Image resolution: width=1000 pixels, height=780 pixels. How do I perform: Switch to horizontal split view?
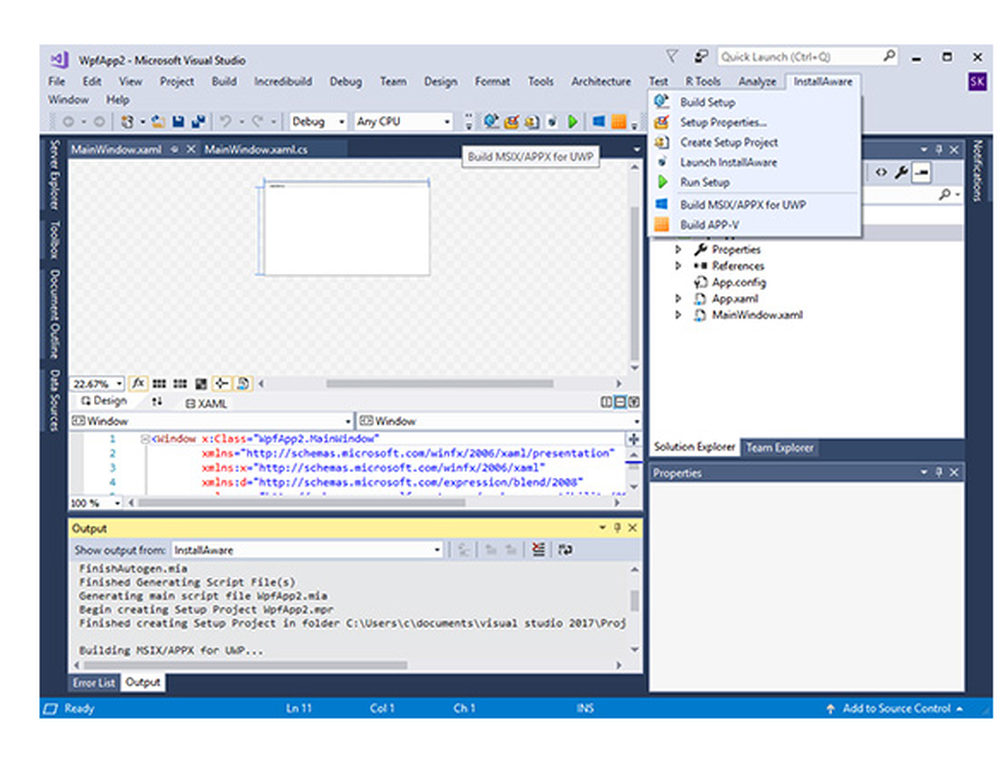click(x=619, y=402)
